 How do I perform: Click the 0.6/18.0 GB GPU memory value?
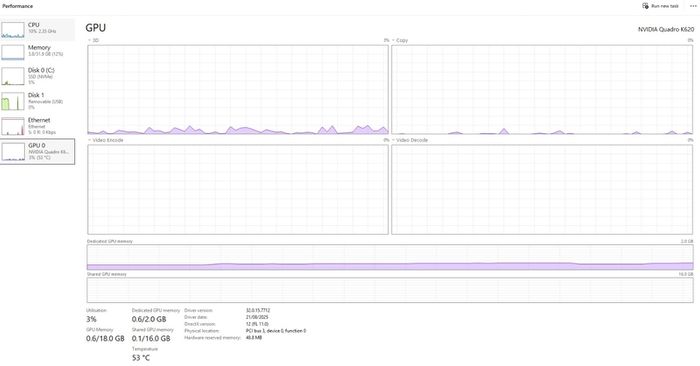point(105,338)
